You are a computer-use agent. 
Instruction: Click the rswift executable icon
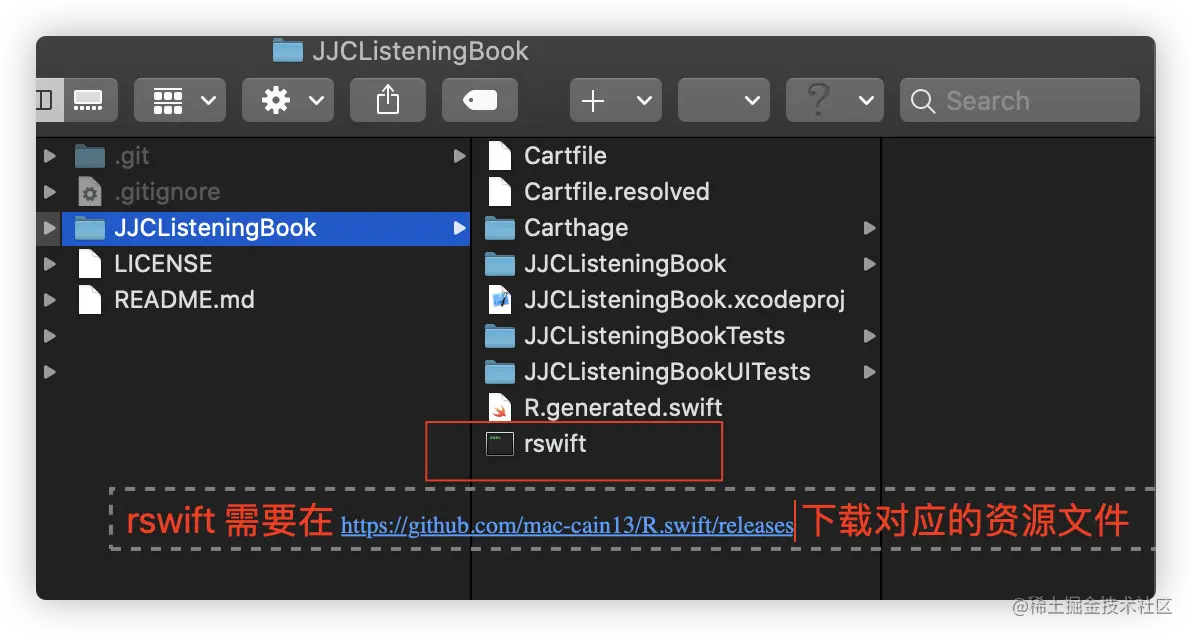(x=499, y=444)
